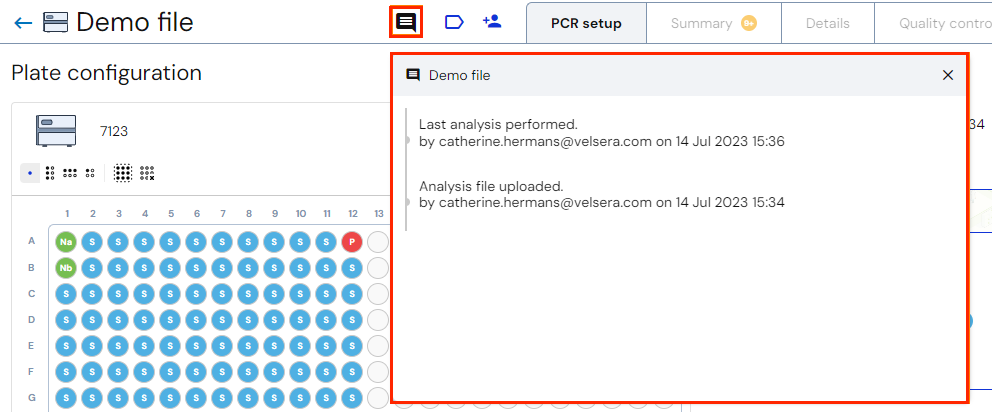Click the 'Plate configuration' heading
Image resolution: width=992 pixels, height=412 pixels.
[x=106, y=73]
